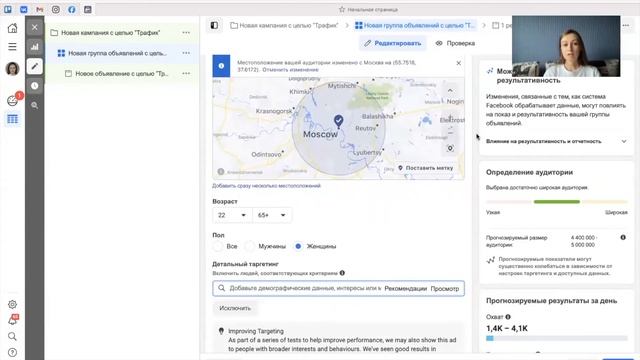640x360 pixels.
Task: Open the first Trello browser tab icon
Action: (8, 9)
